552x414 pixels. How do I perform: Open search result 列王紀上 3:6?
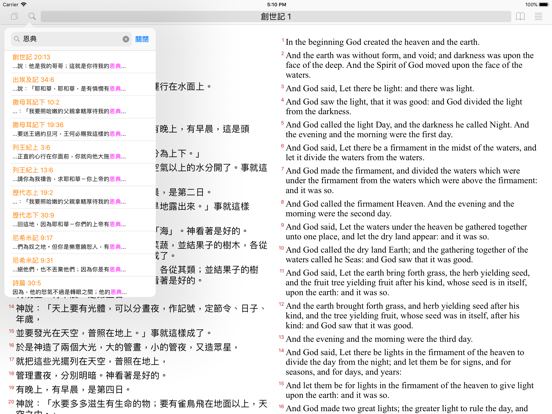pos(80,152)
